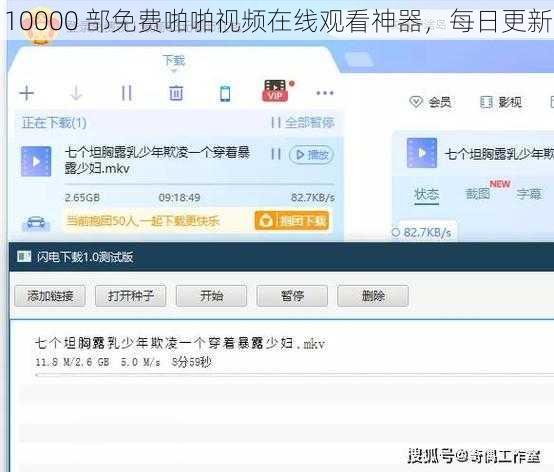
Task: Click the 开始 button in 闪电下载
Action: tap(211, 296)
